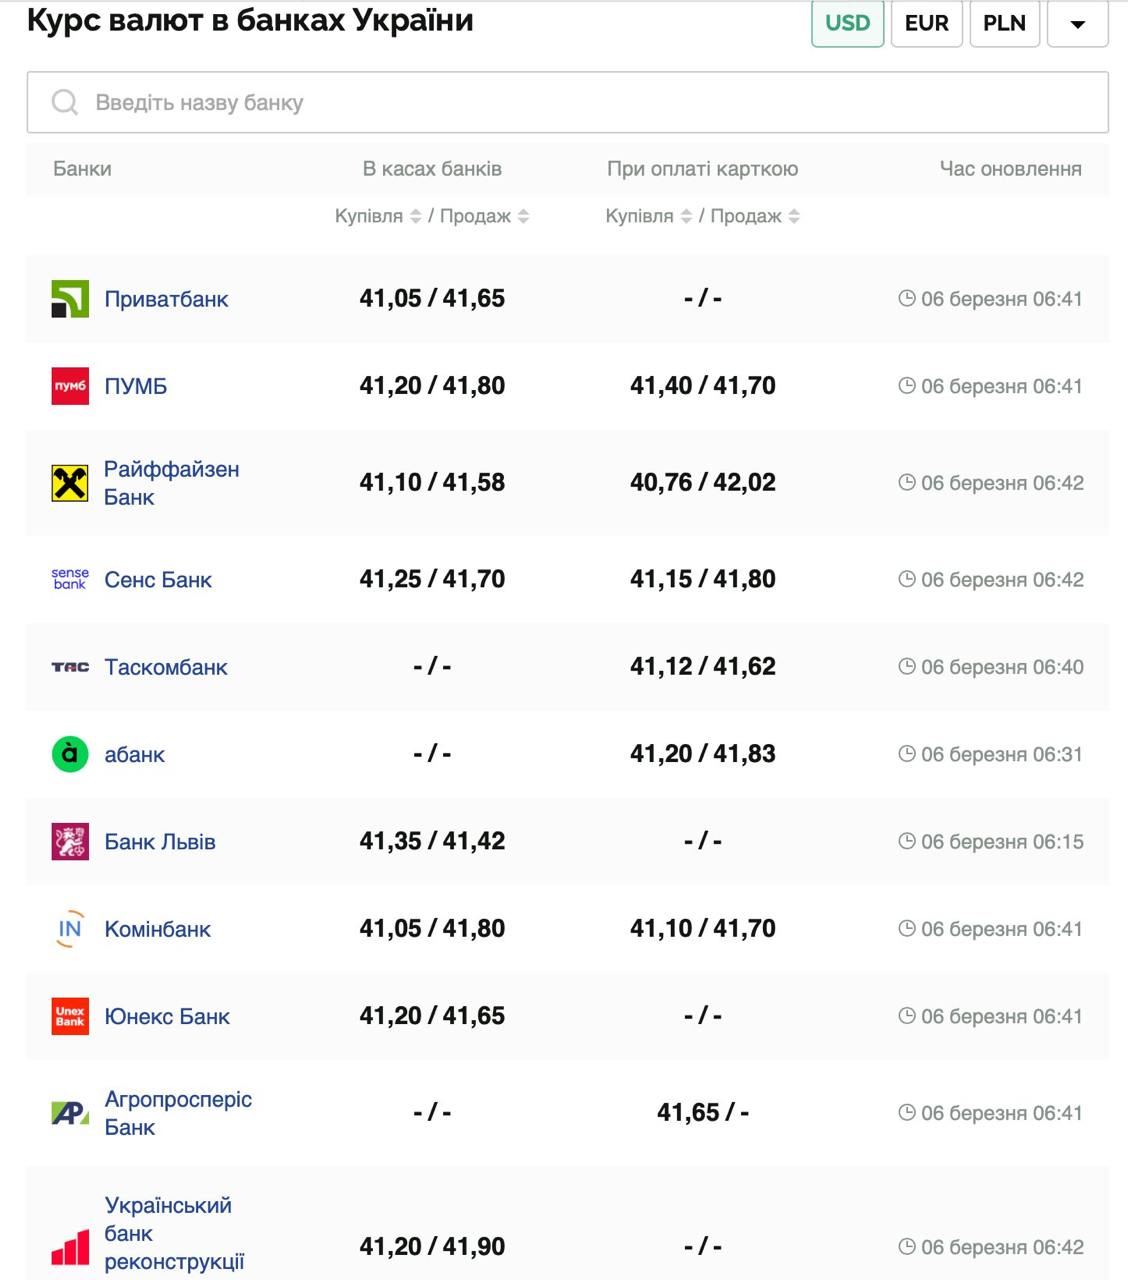1128x1280 pixels.
Task: Click the search magnifier icon
Action: coord(65,102)
